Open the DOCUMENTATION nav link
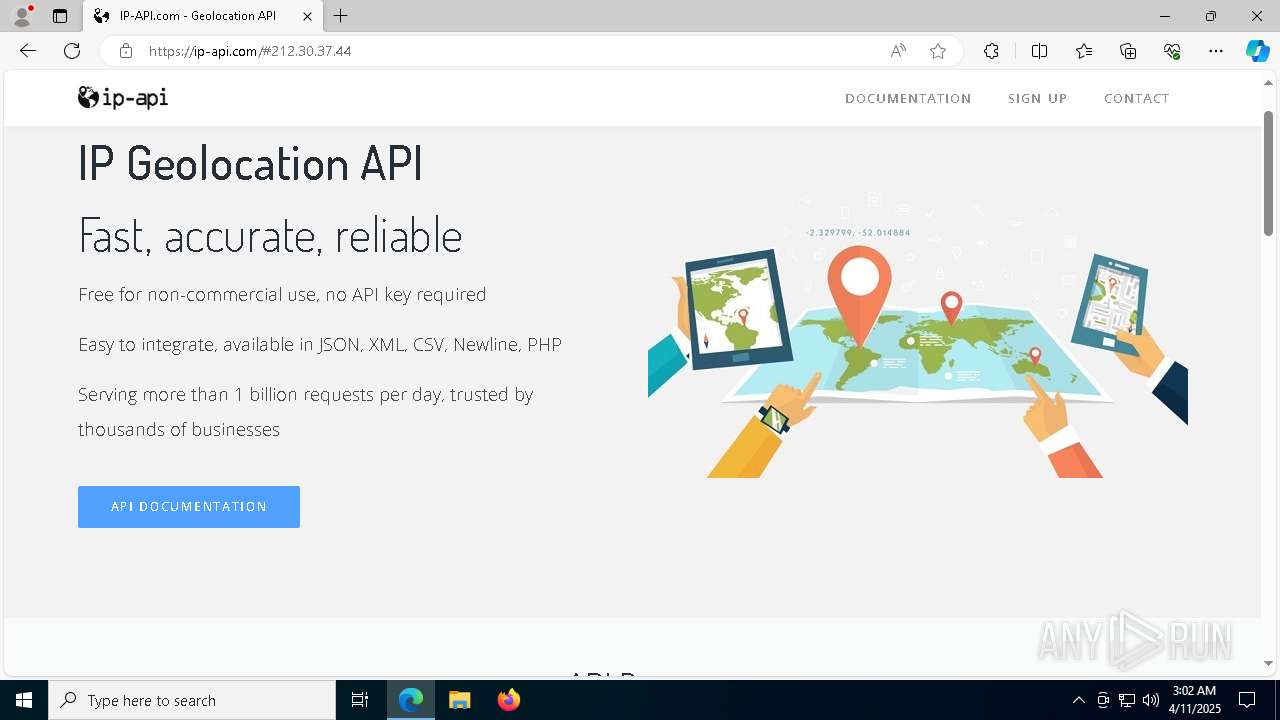 point(908,98)
